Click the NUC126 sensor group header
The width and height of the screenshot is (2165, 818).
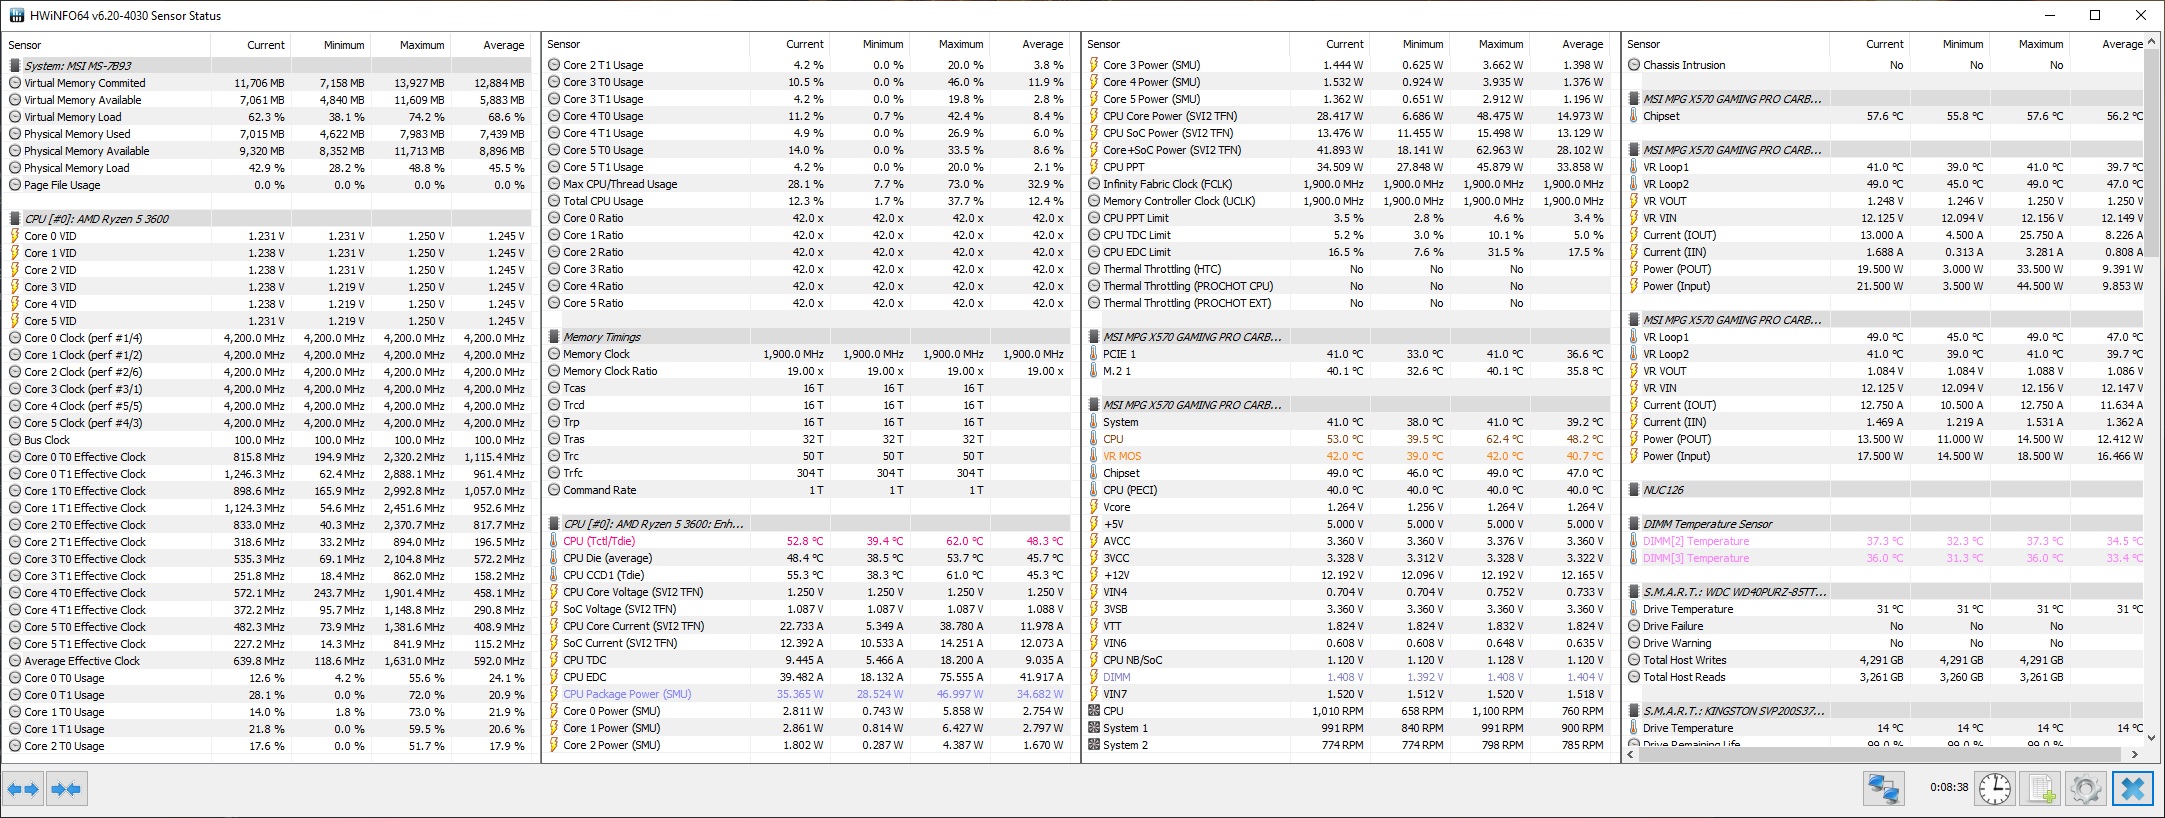point(1663,490)
